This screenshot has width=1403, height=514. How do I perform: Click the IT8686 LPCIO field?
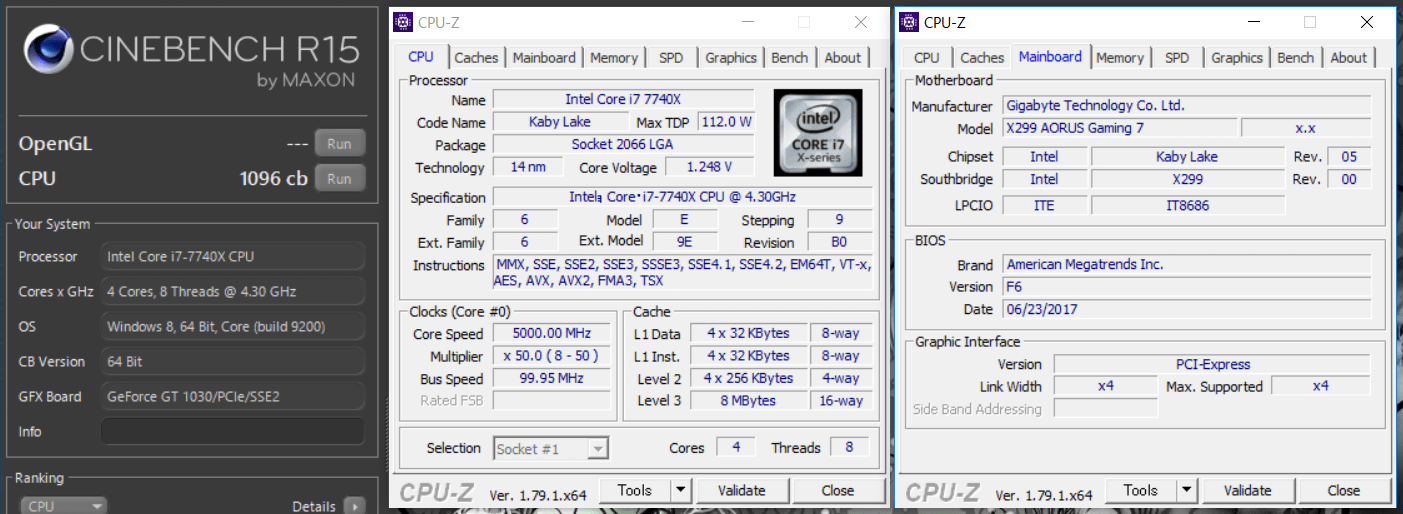tap(1187, 205)
